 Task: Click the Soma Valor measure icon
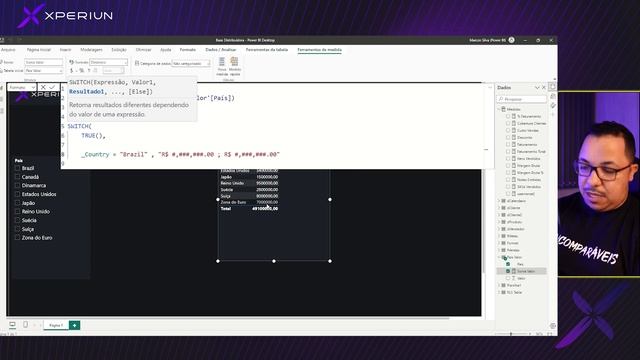pyautogui.click(x=514, y=271)
